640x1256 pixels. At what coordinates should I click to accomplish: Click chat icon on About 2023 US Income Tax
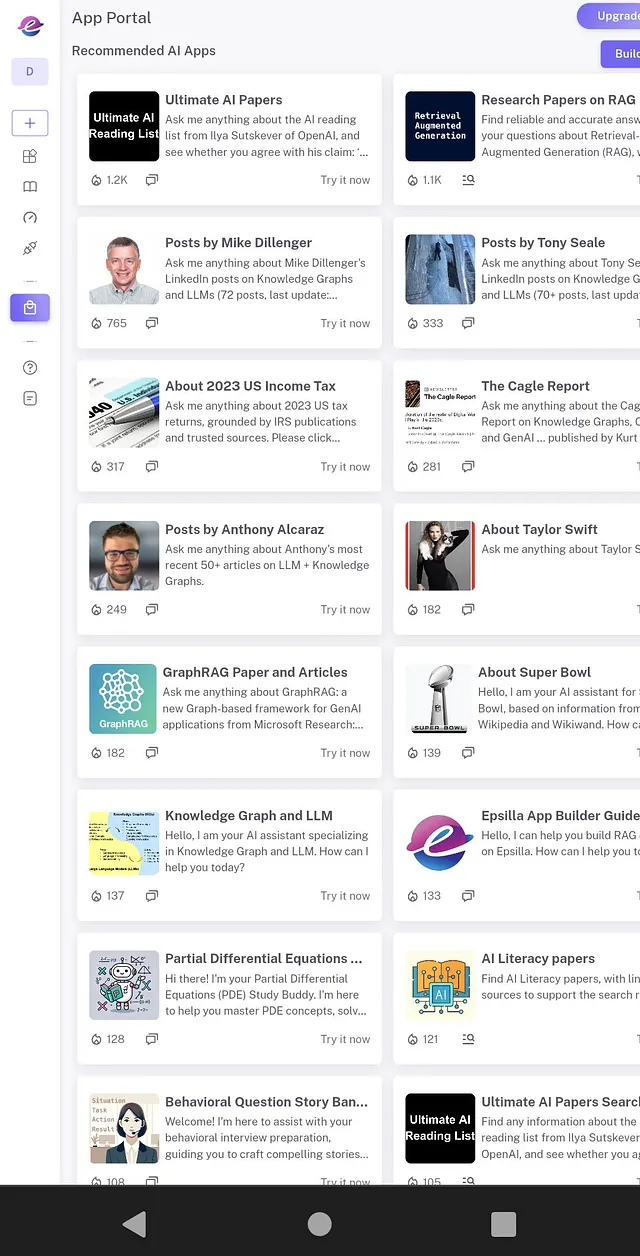(x=152, y=466)
